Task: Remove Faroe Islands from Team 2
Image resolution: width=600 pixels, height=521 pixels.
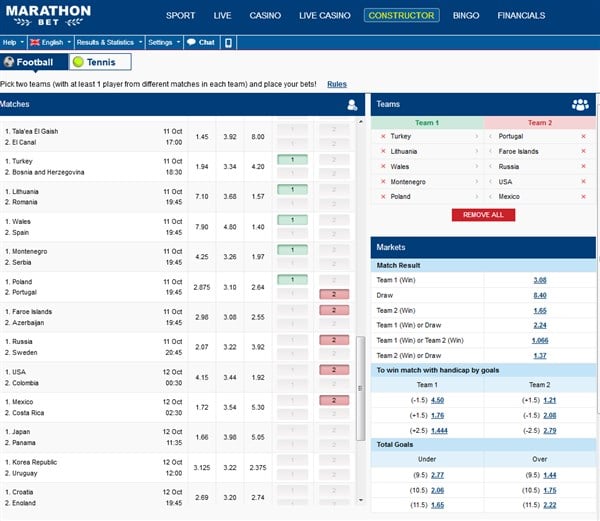Action: [x=584, y=151]
